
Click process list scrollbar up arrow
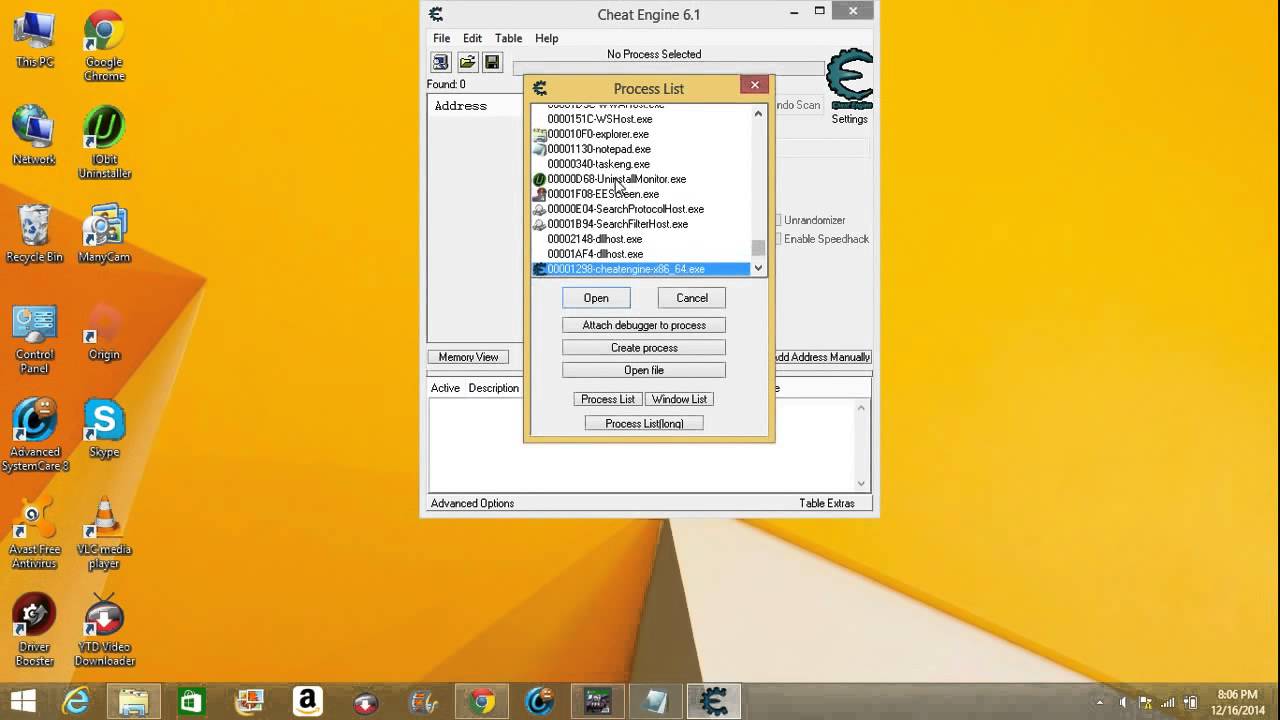(x=758, y=113)
